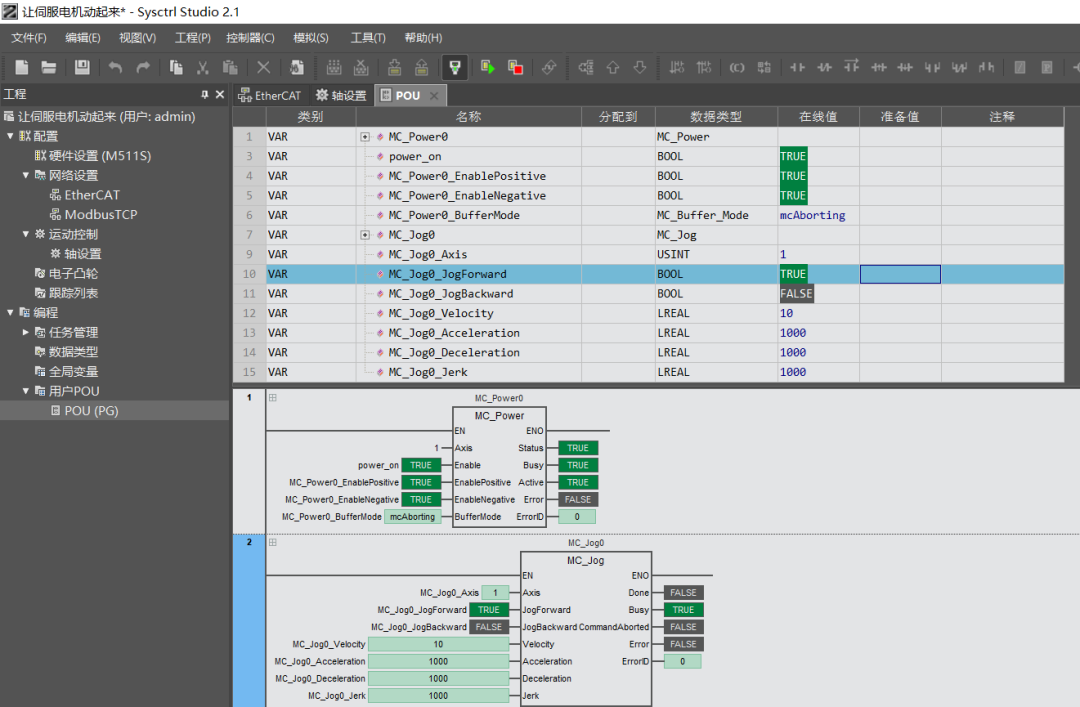
Task: Switch to the EtherCAT tab
Action: coord(269,96)
